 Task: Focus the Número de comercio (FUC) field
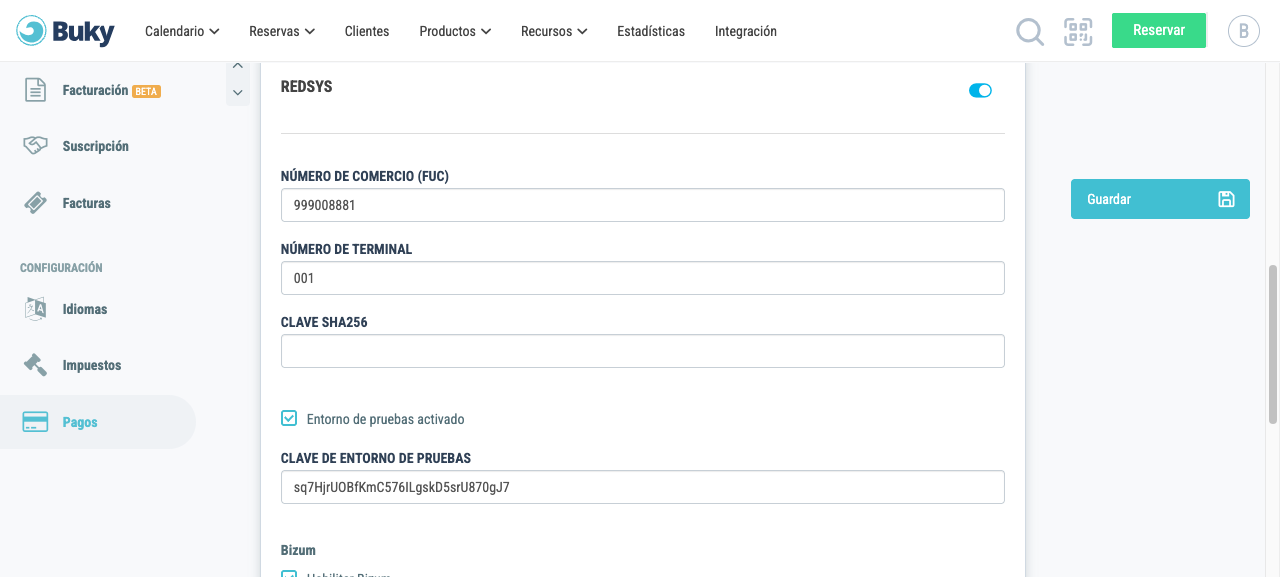[643, 205]
